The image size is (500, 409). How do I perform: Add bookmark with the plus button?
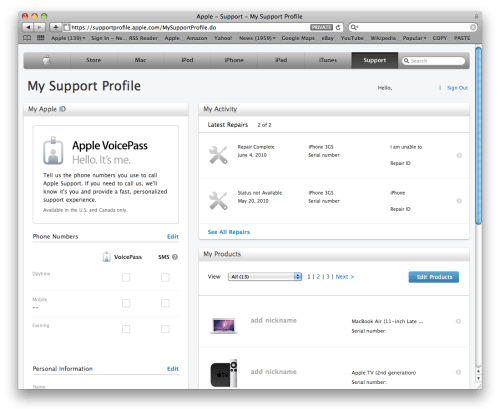pyautogui.click(x=56, y=27)
